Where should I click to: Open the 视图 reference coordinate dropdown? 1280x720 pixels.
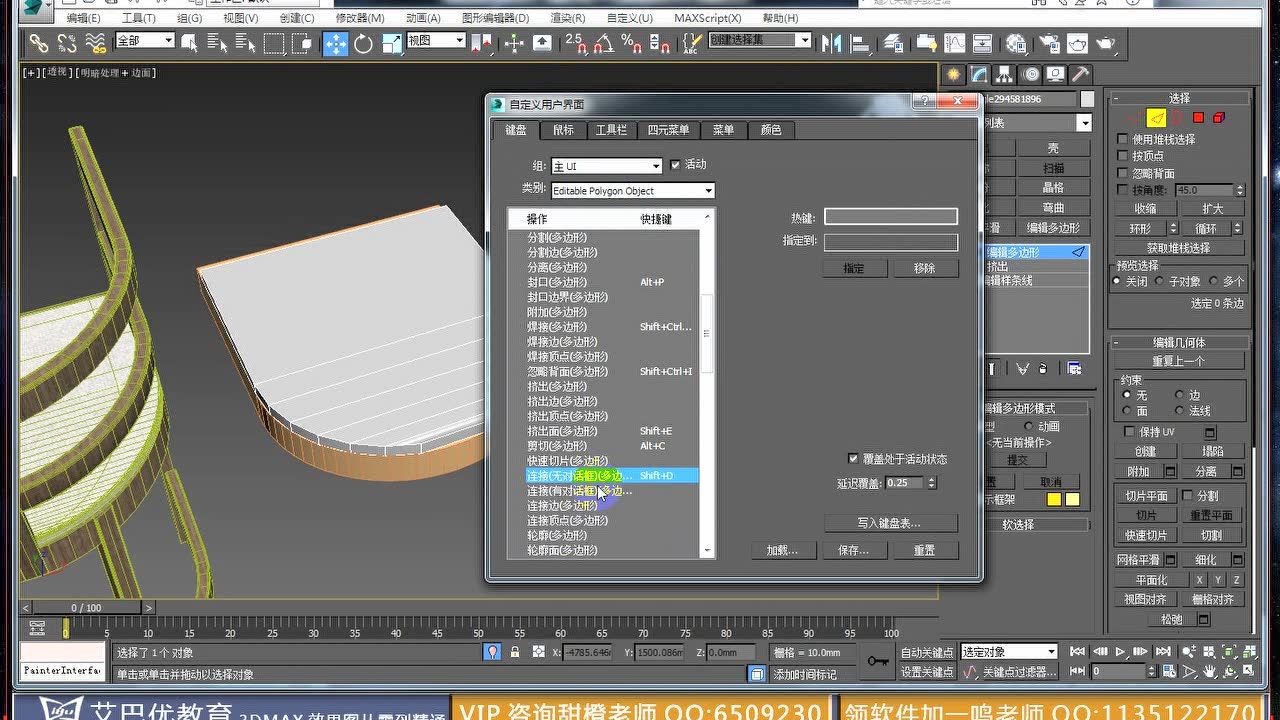436,41
